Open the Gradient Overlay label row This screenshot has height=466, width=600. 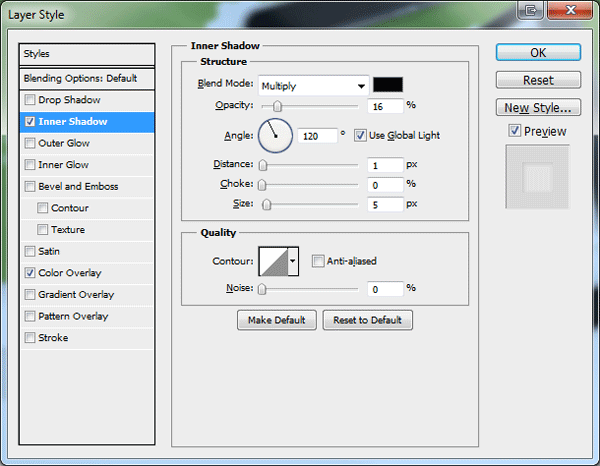point(76,295)
